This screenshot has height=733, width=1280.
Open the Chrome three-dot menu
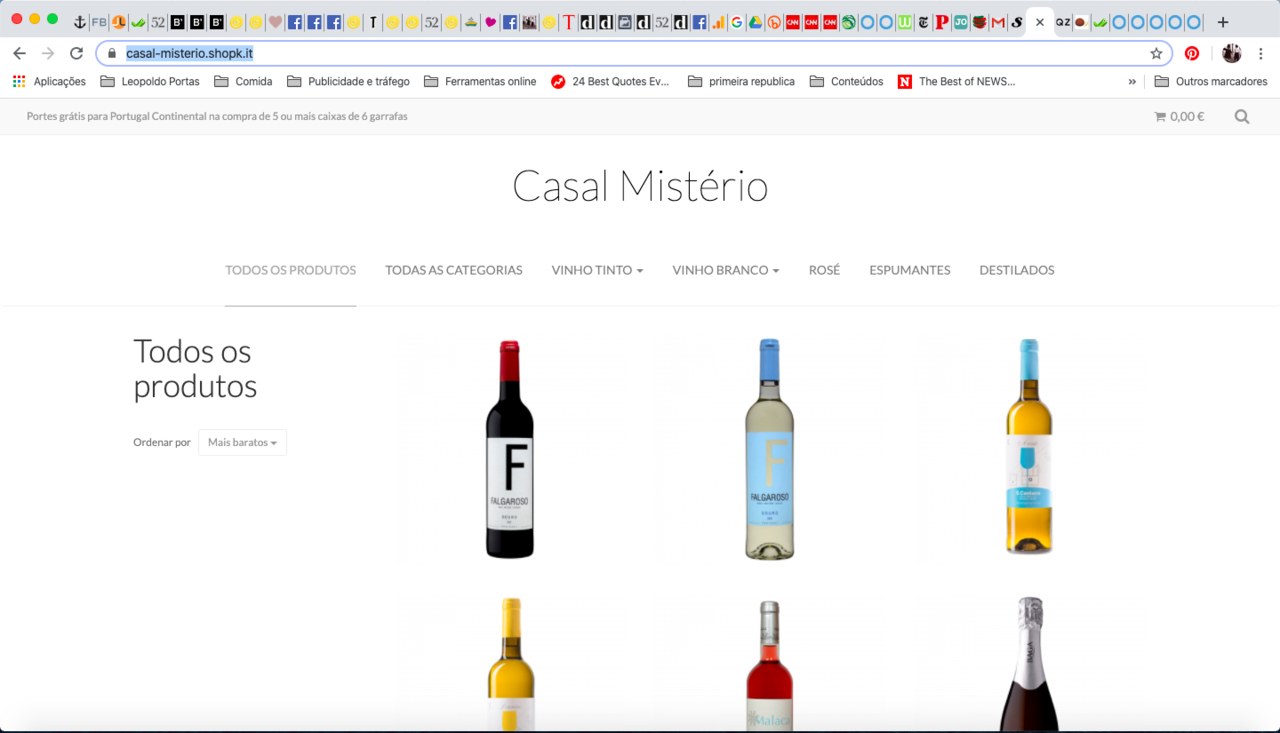[1262, 53]
